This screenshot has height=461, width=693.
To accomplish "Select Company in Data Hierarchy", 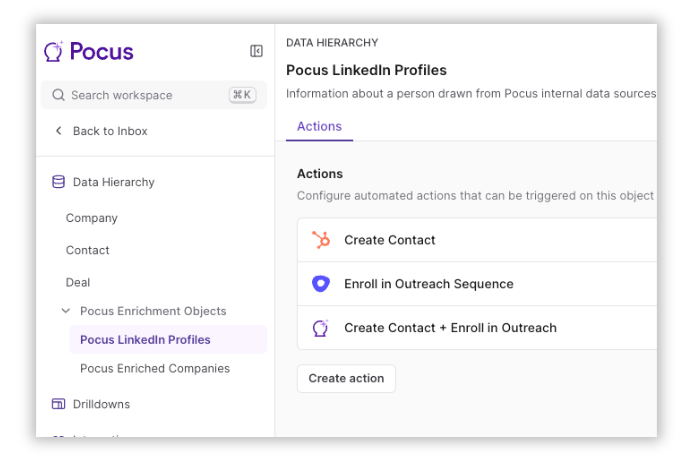I will (91, 218).
